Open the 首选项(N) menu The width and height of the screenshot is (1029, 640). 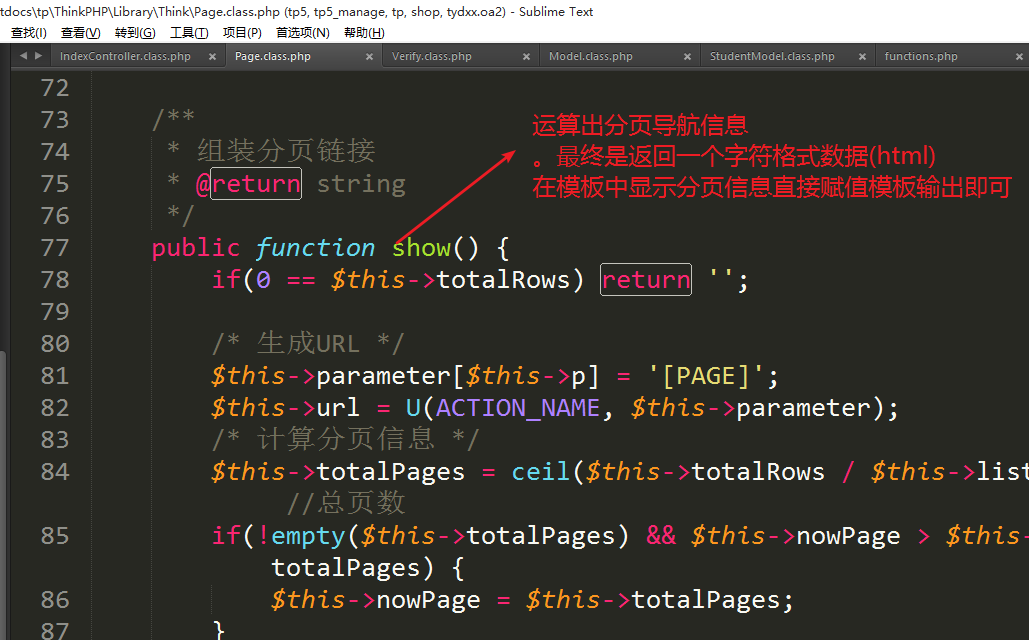pyautogui.click(x=303, y=33)
